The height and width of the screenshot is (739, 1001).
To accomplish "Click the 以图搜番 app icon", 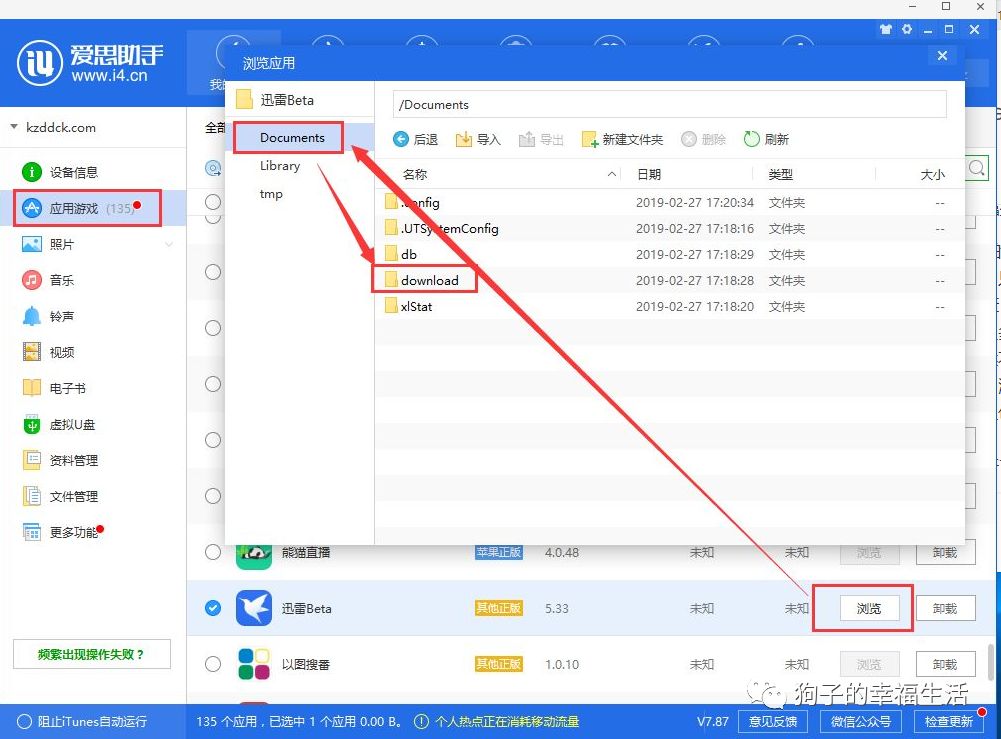I will point(253,664).
